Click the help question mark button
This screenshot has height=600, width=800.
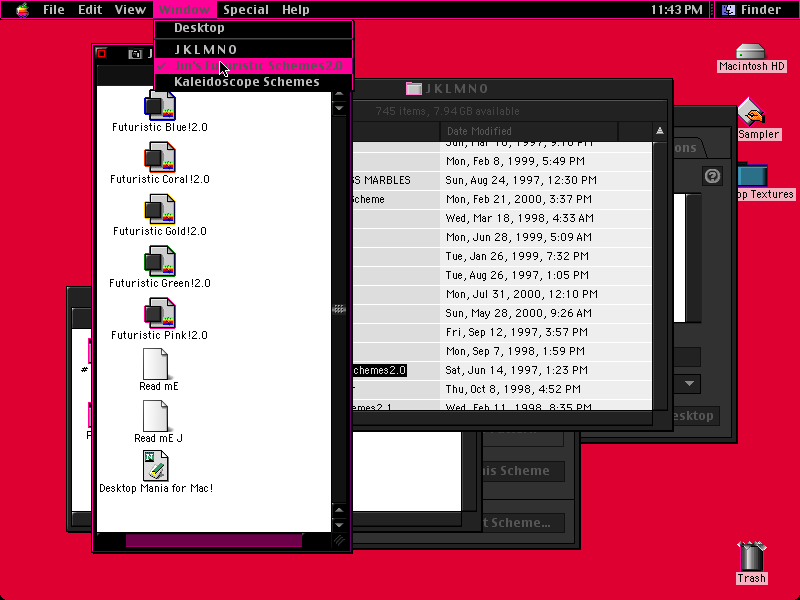click(712, 176)
